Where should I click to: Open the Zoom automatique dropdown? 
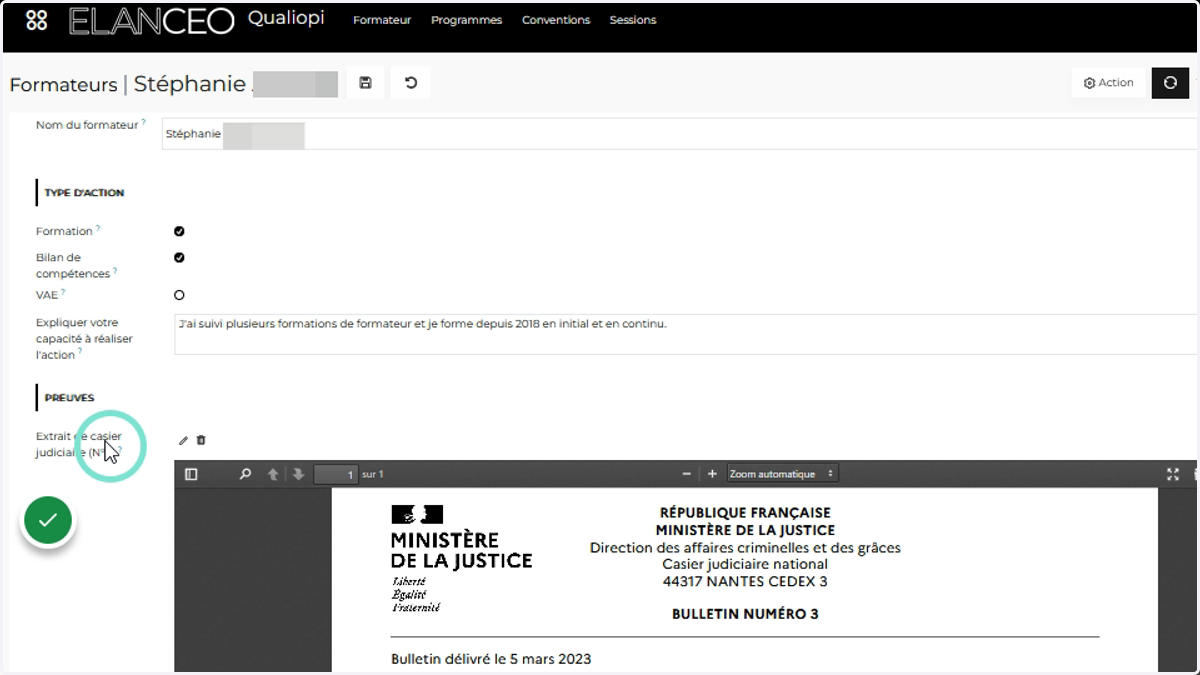[782, 474]
